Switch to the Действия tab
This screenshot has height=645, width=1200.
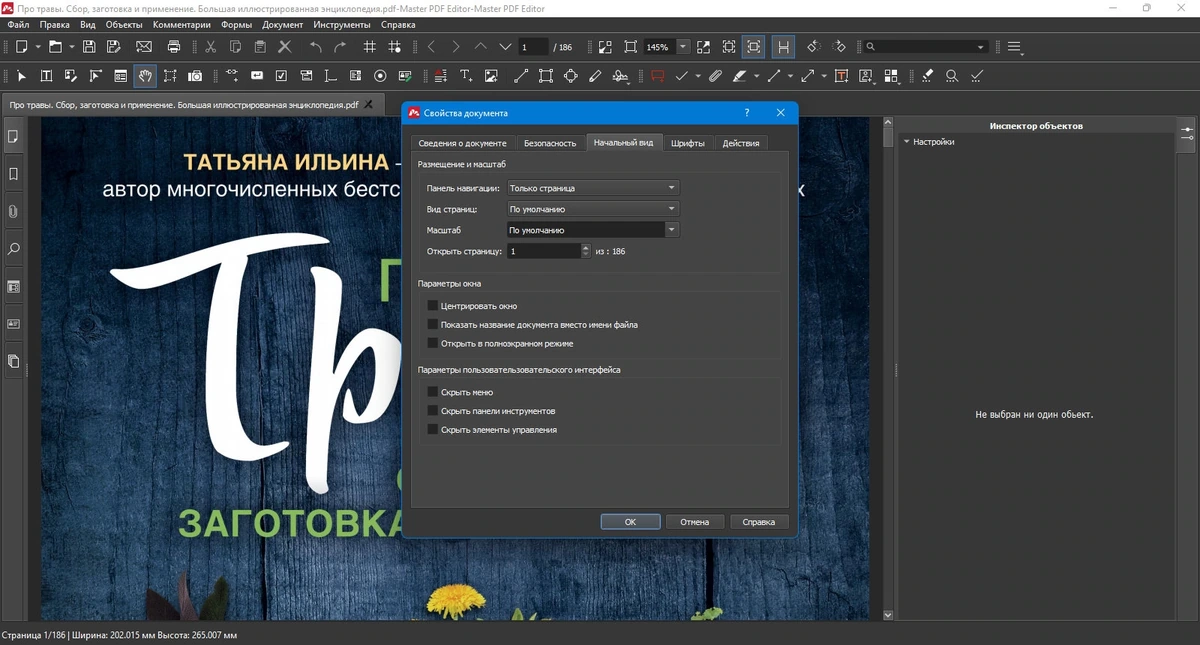click(741, 143)
